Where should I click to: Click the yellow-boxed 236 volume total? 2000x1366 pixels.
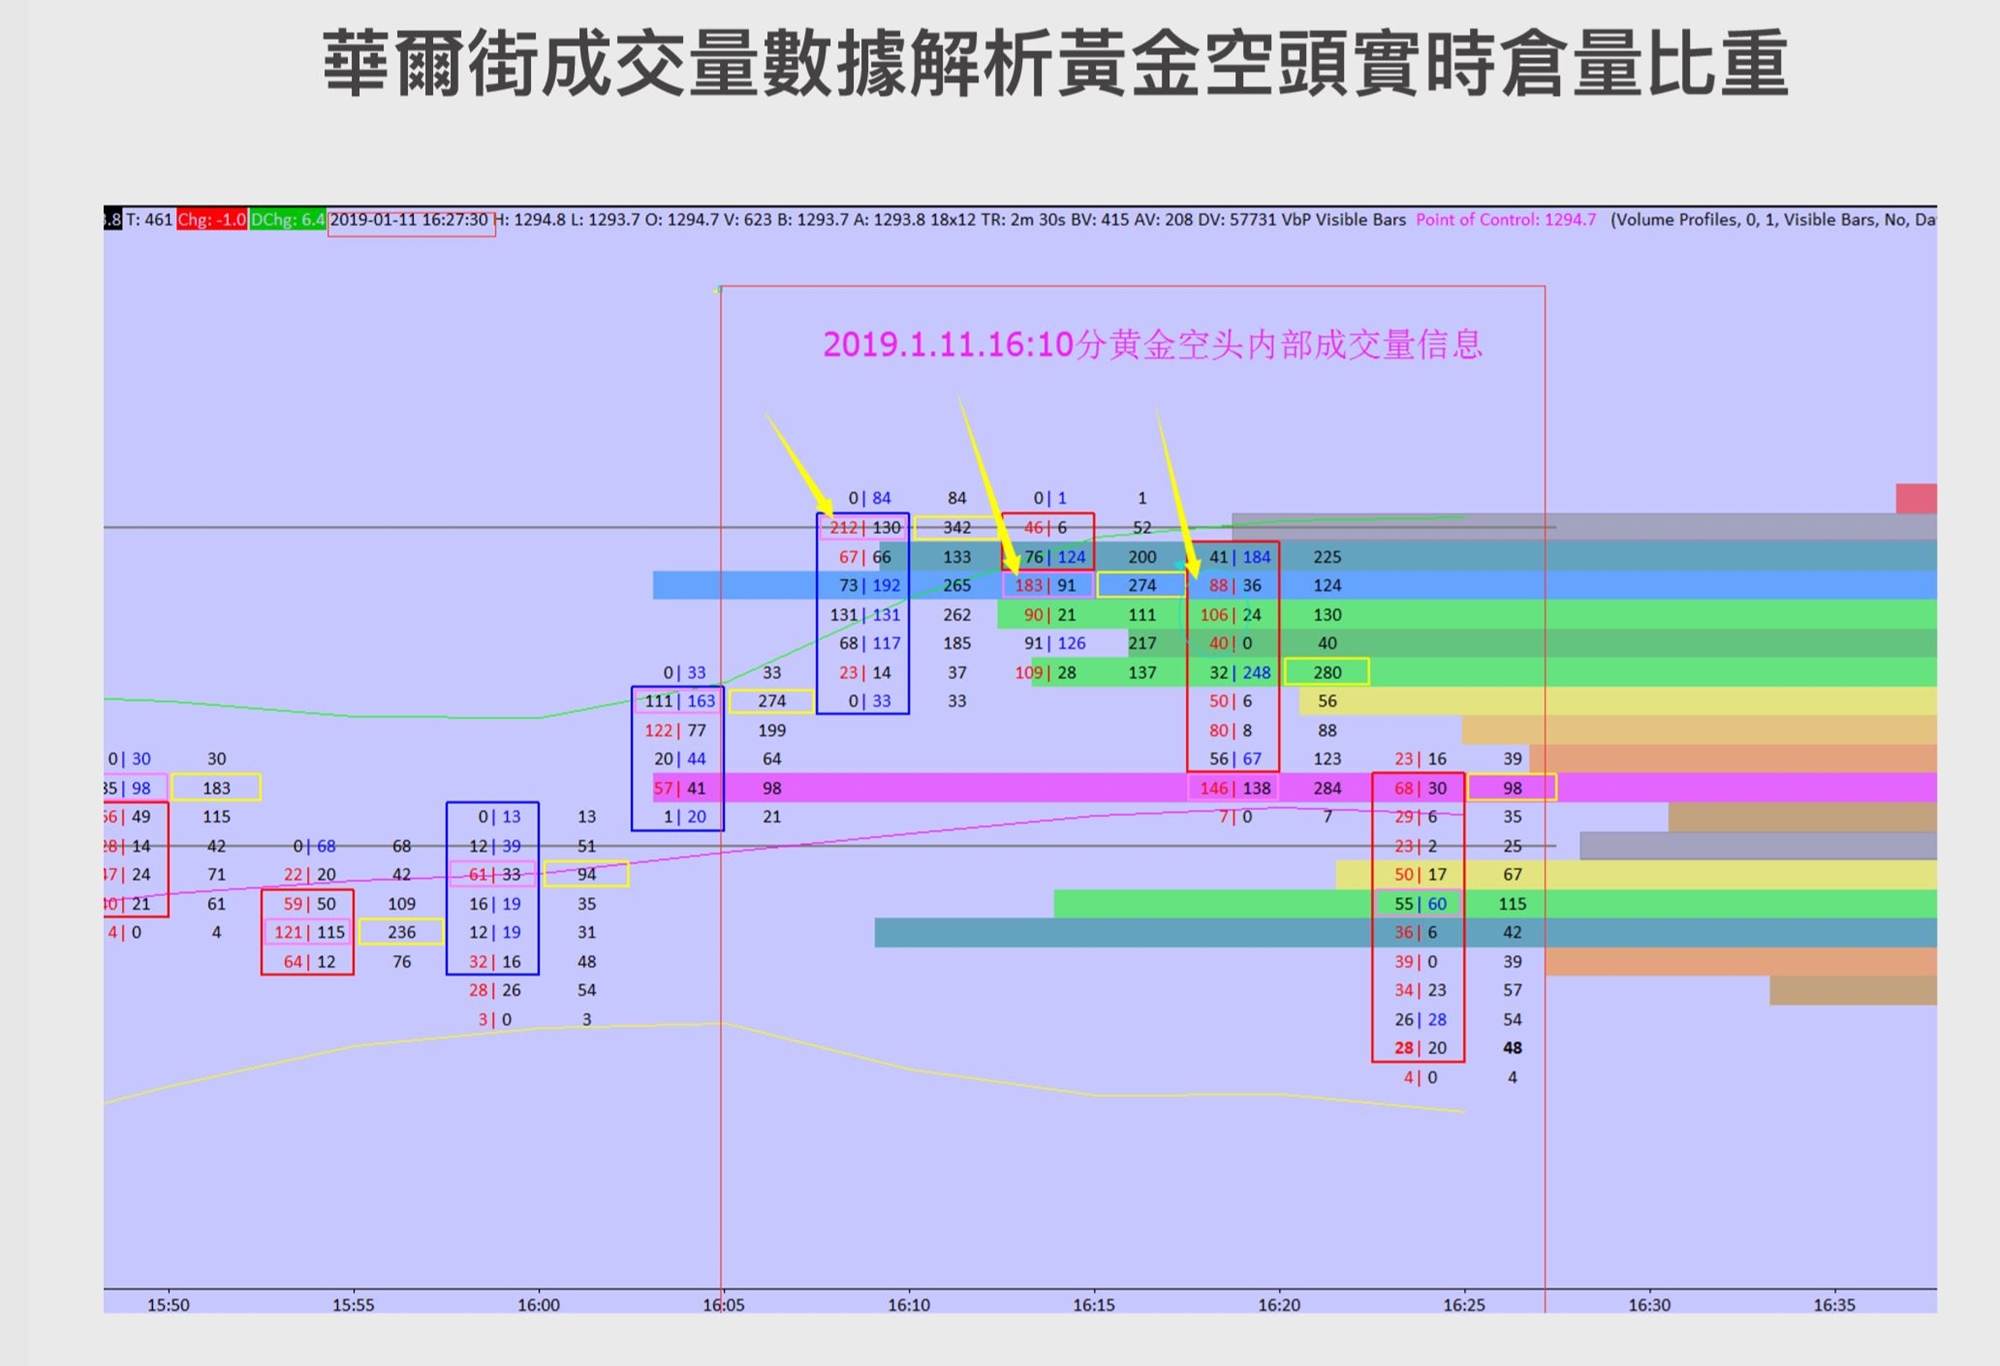click(x=401, y=932)
